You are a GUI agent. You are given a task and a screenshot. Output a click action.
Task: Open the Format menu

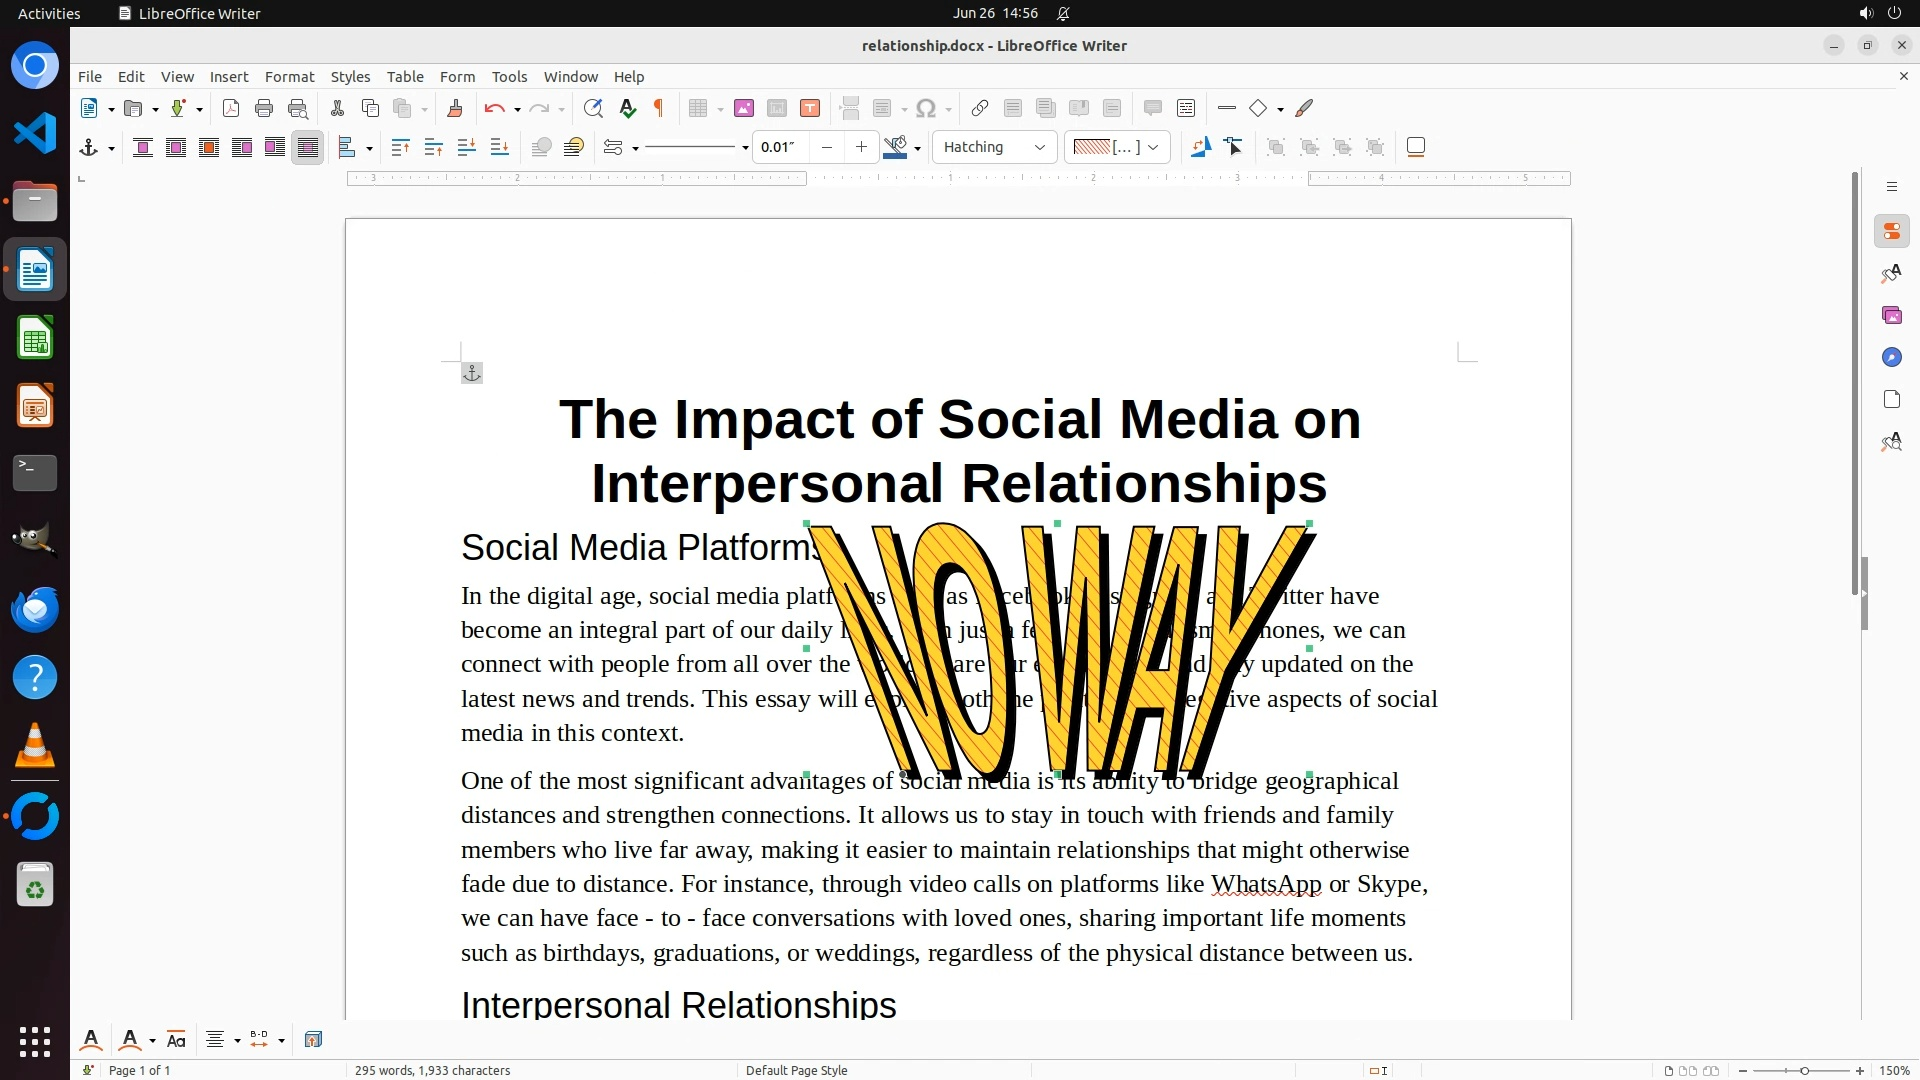pyautogui.click(x=289, y=77)
